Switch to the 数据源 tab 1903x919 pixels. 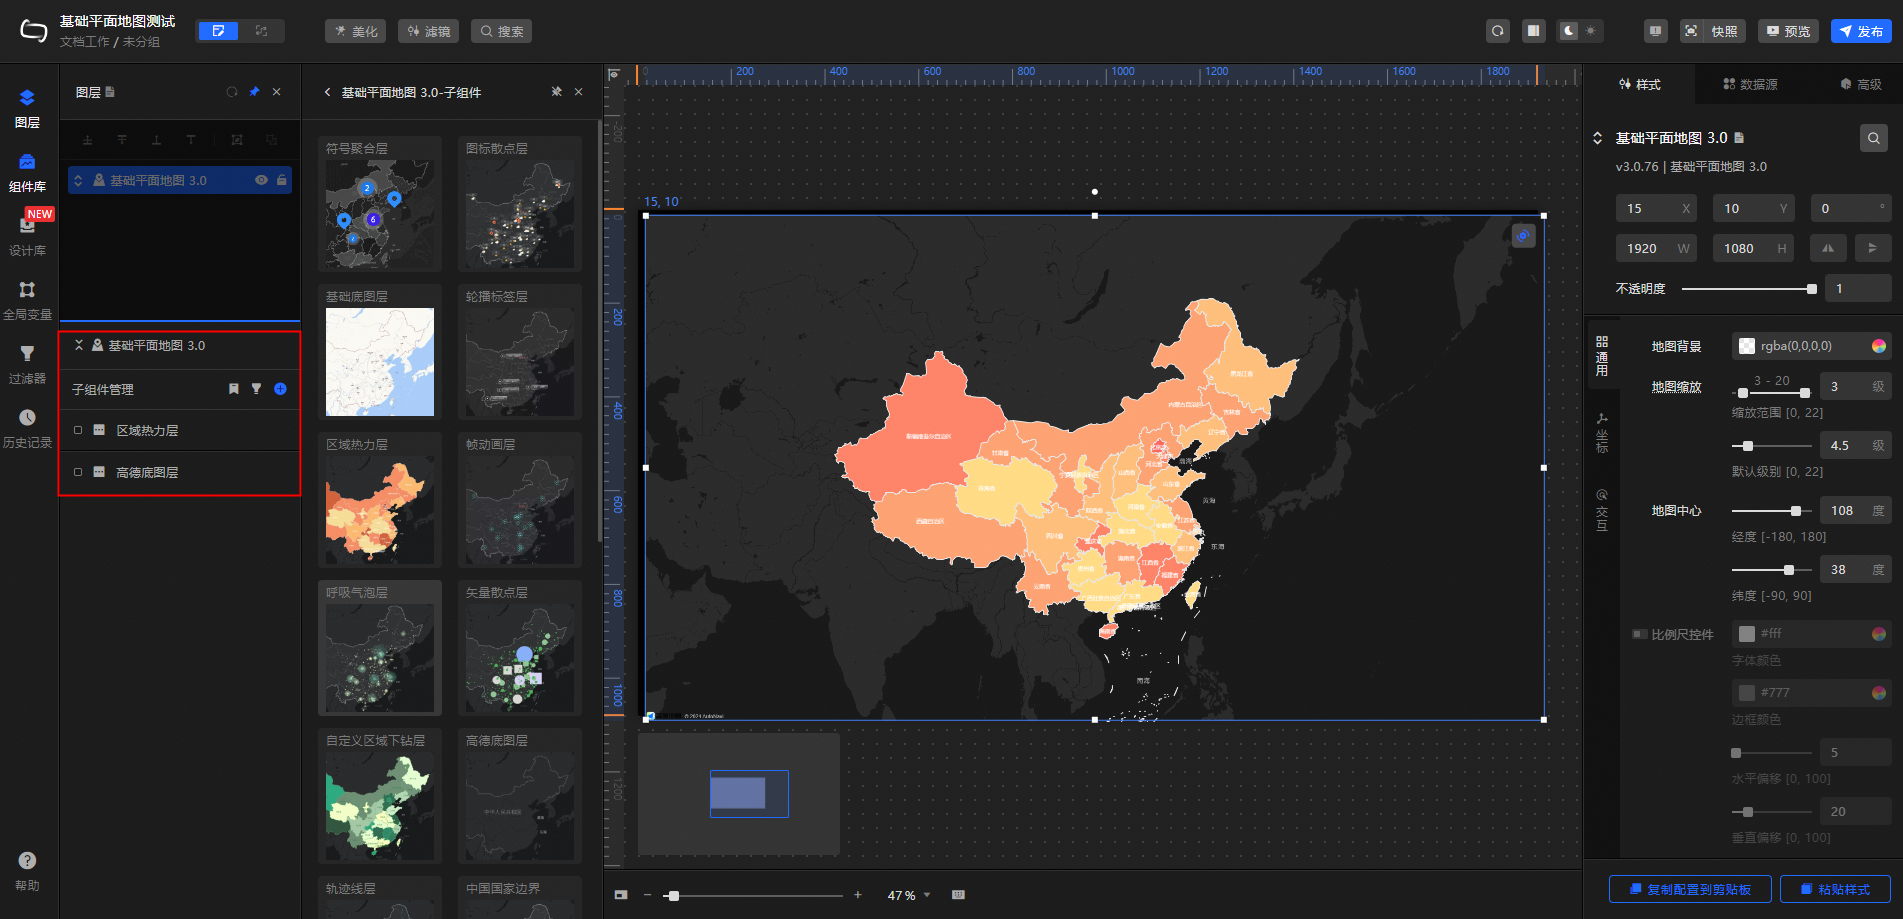1750,85
